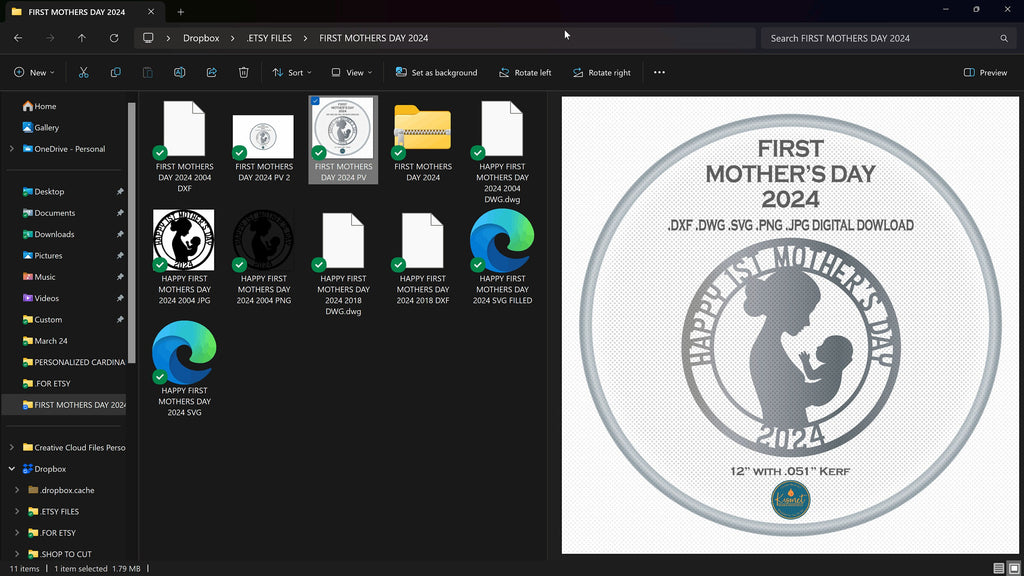Click Rotate left button
This screenshot has height=576, width=1024.
(x=525, y=72)
